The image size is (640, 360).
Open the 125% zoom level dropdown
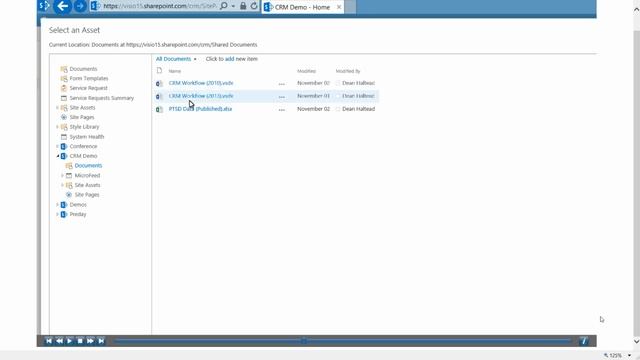tap(629, 356)
